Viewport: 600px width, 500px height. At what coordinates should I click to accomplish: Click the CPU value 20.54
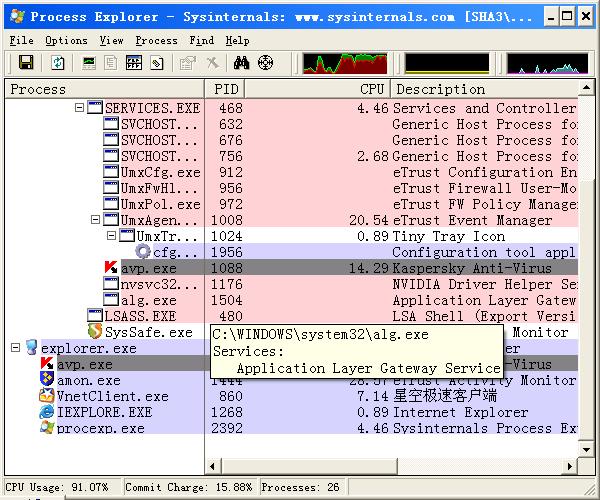click(x=368, y=220)
